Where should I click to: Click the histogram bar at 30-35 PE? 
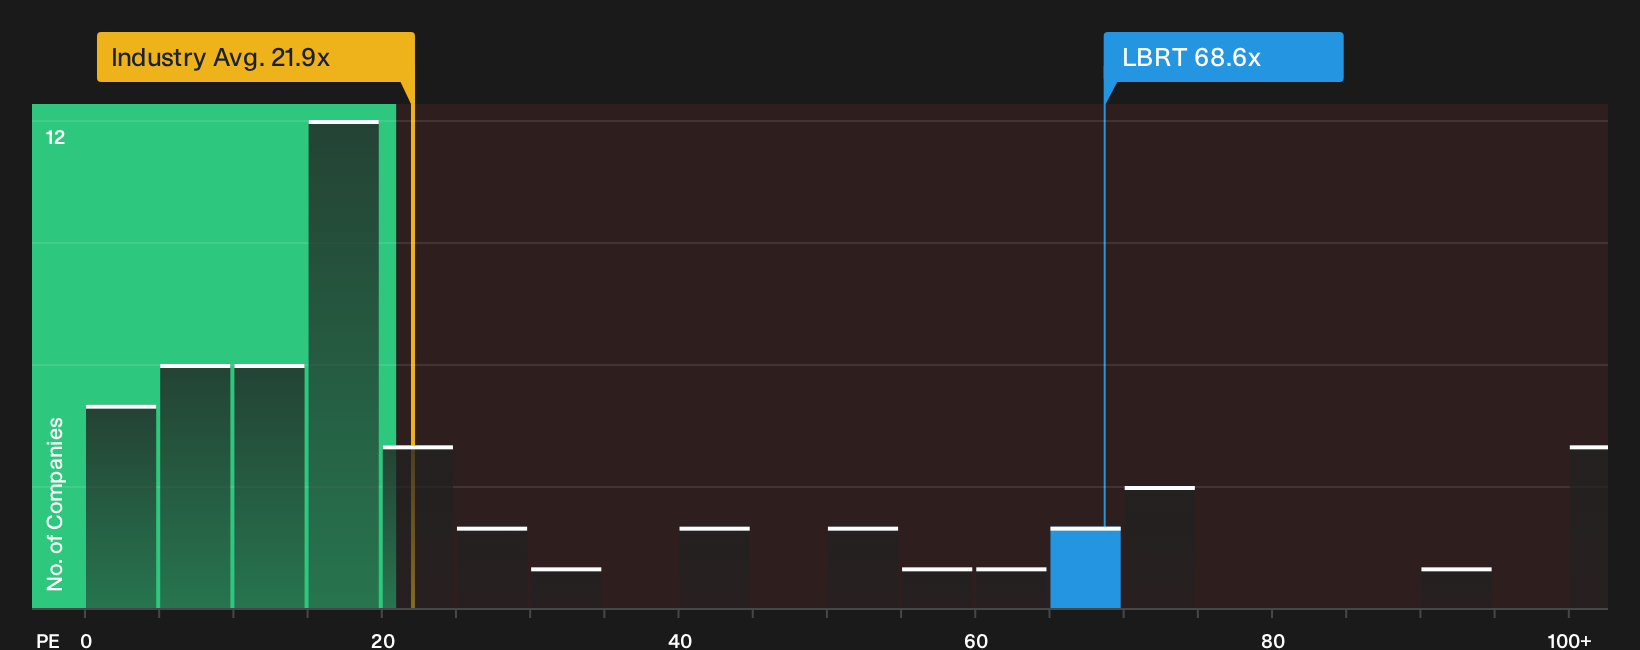[566, 588]
